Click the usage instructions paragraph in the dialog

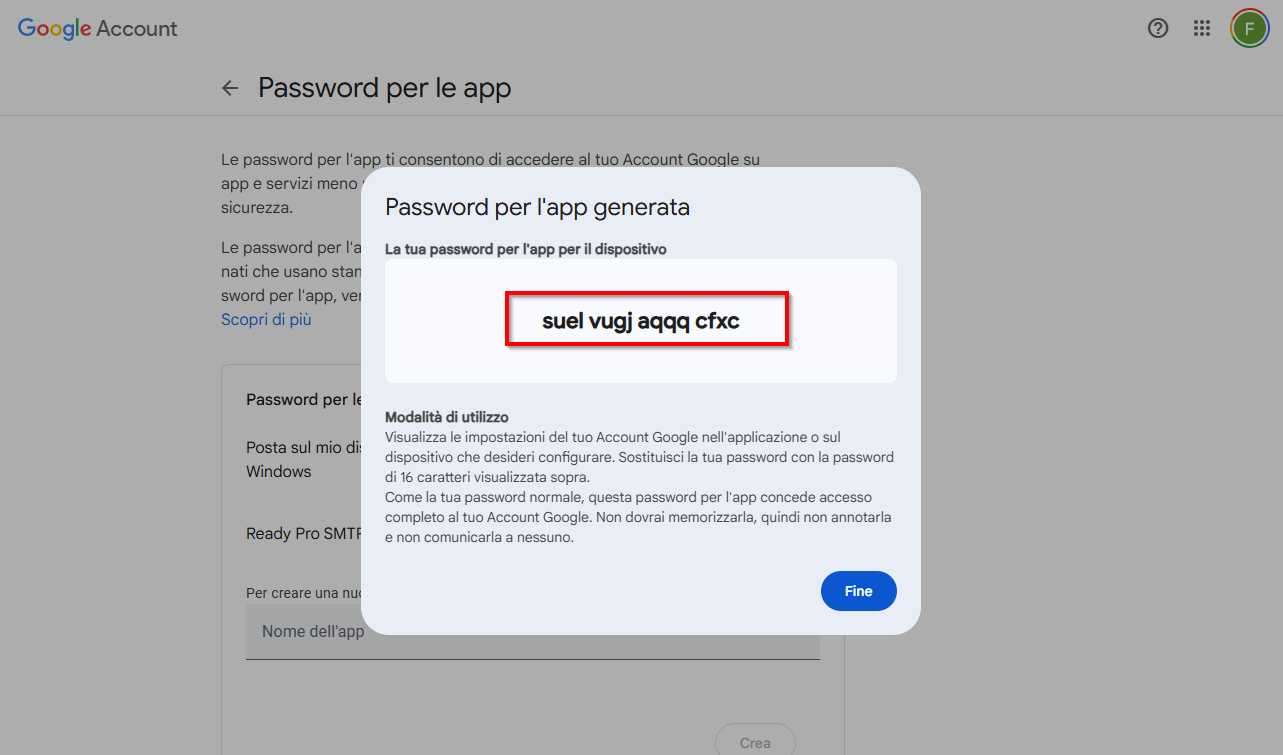point(640,487)
